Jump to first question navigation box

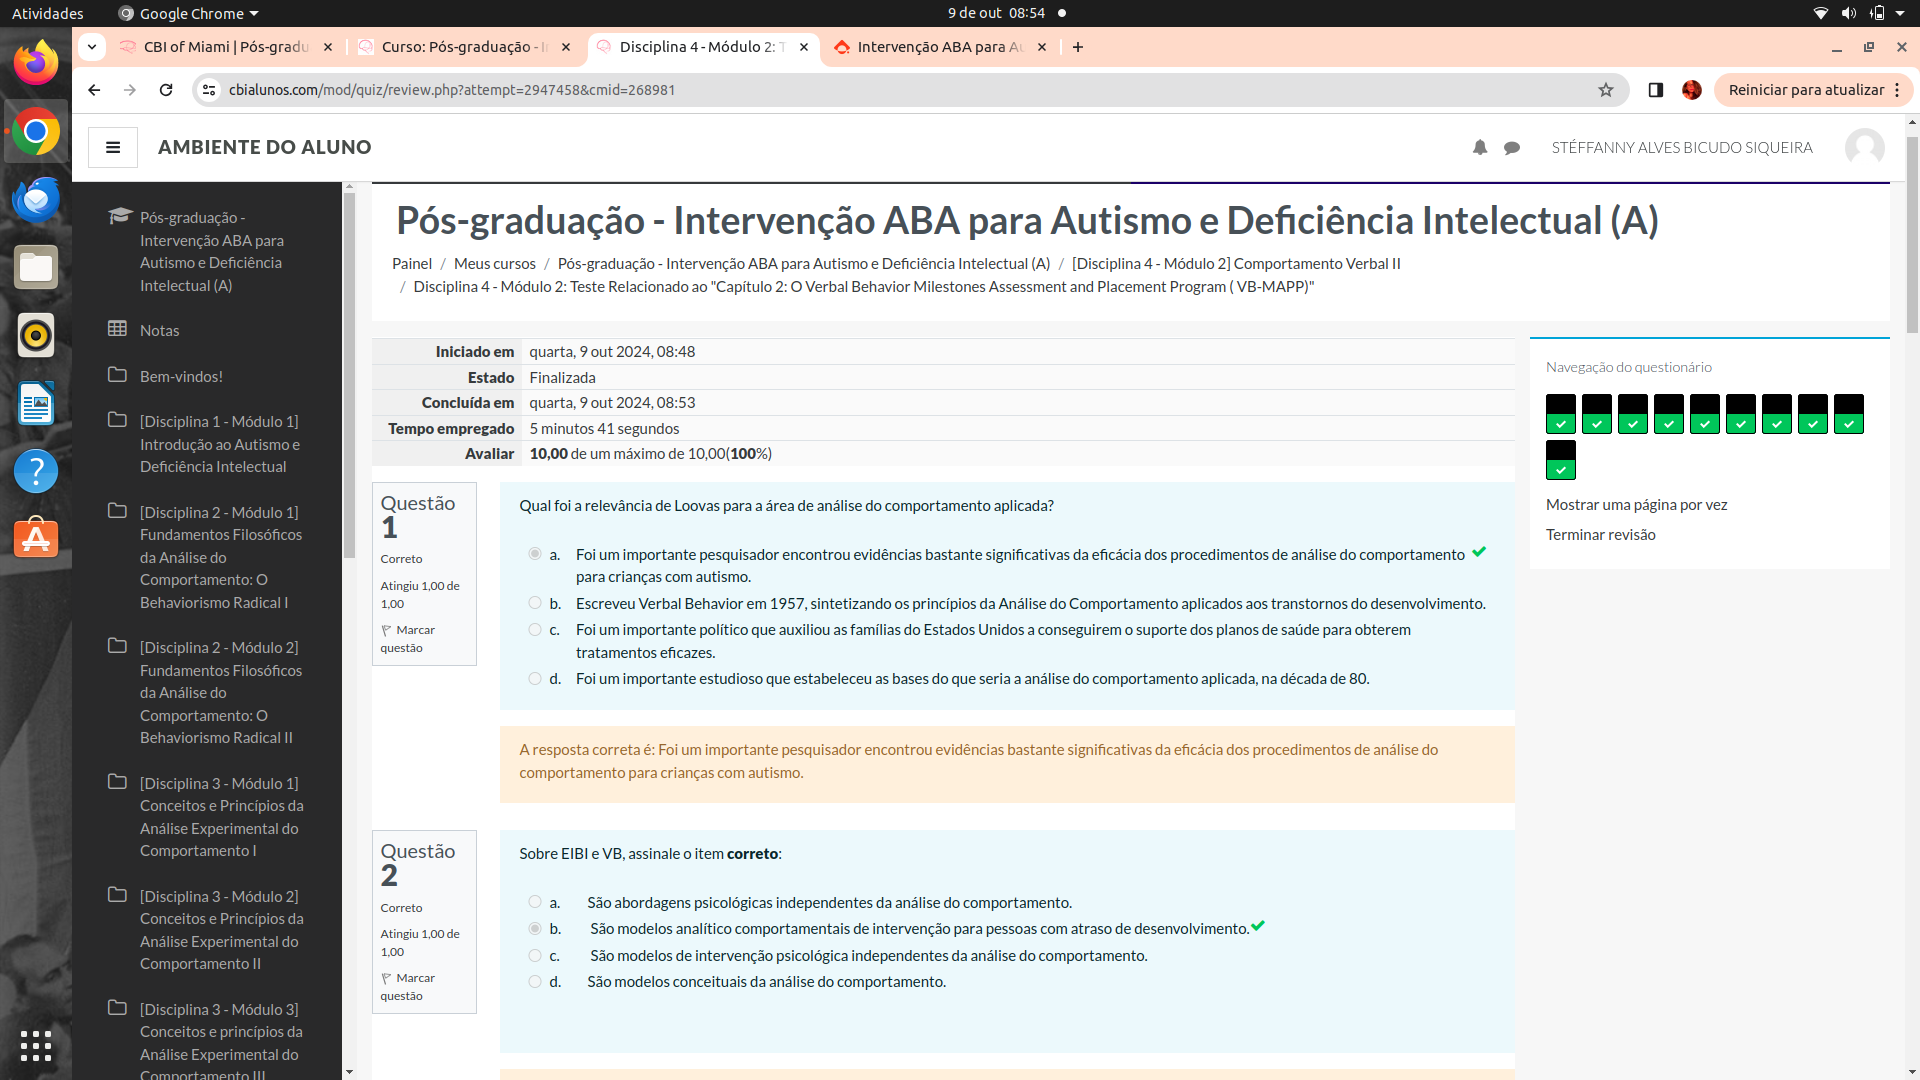tap(1560, 413)
